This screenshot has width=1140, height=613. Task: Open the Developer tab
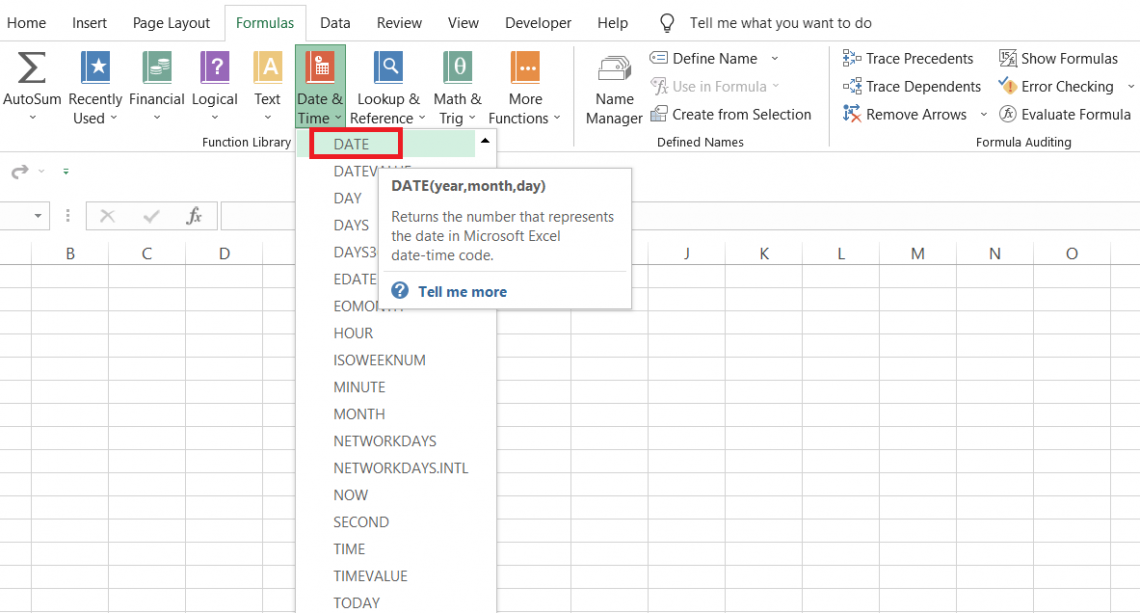point(538,22)
